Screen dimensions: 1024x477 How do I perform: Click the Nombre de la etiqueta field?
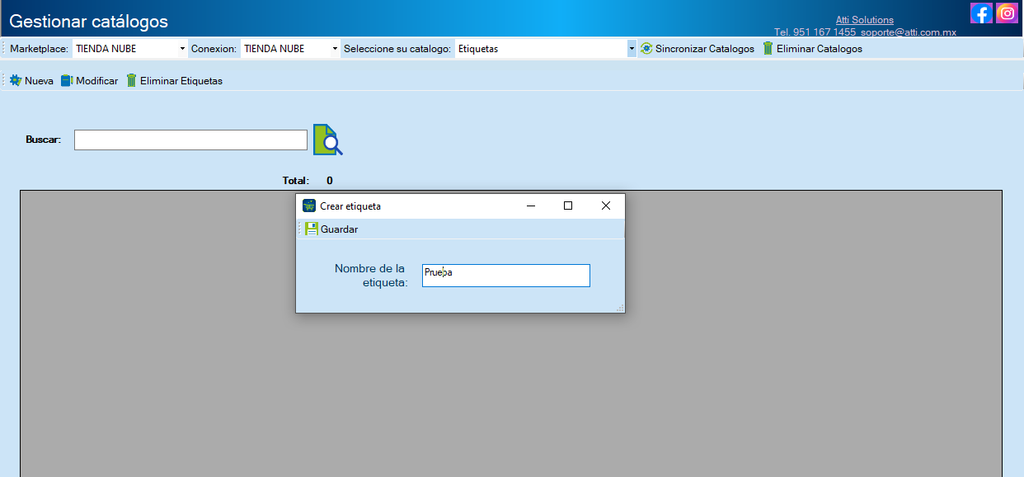[506, 275]
